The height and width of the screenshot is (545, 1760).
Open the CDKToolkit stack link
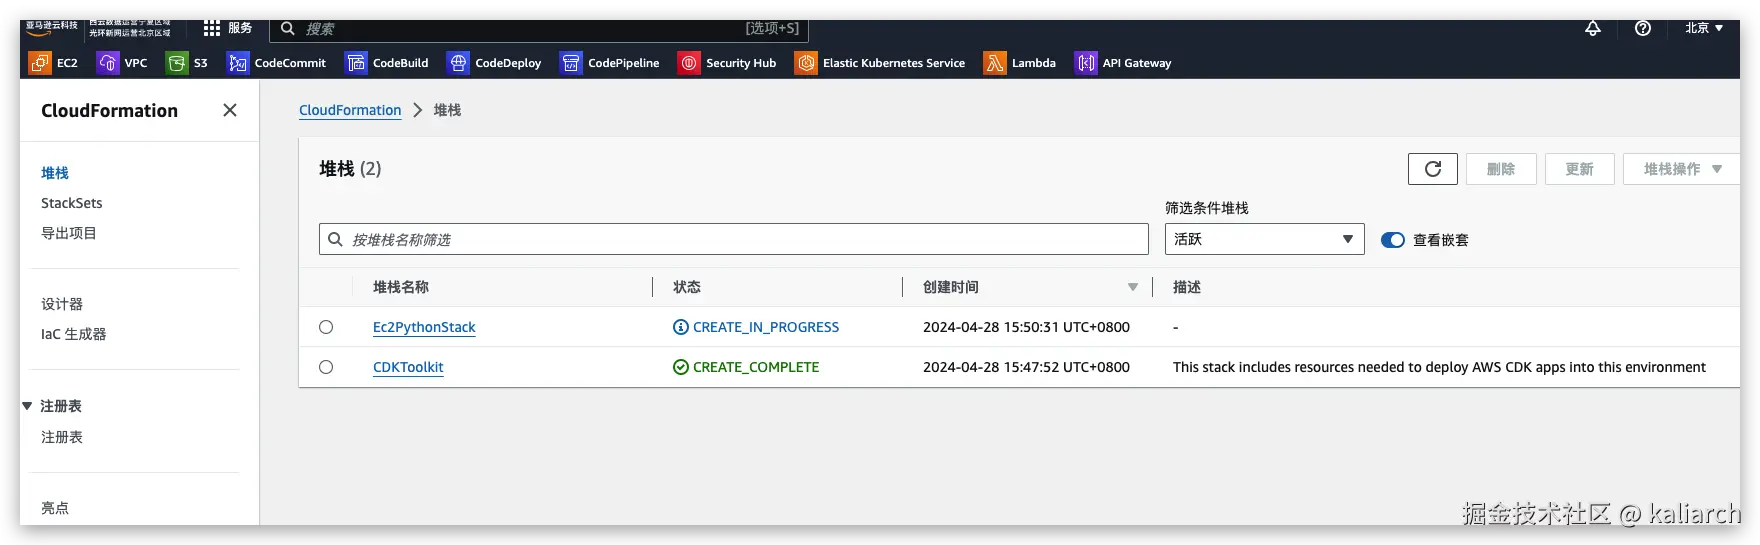(408, 367)
